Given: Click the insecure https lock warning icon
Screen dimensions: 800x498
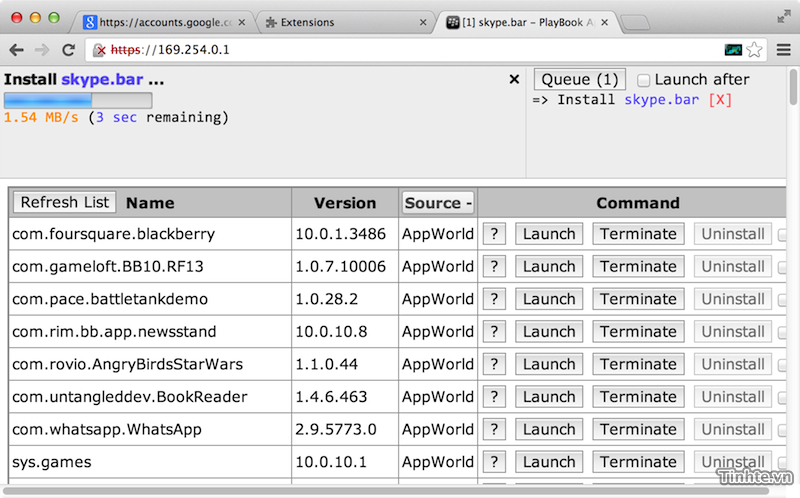Looking at the screenshot, I should [99, 50].
